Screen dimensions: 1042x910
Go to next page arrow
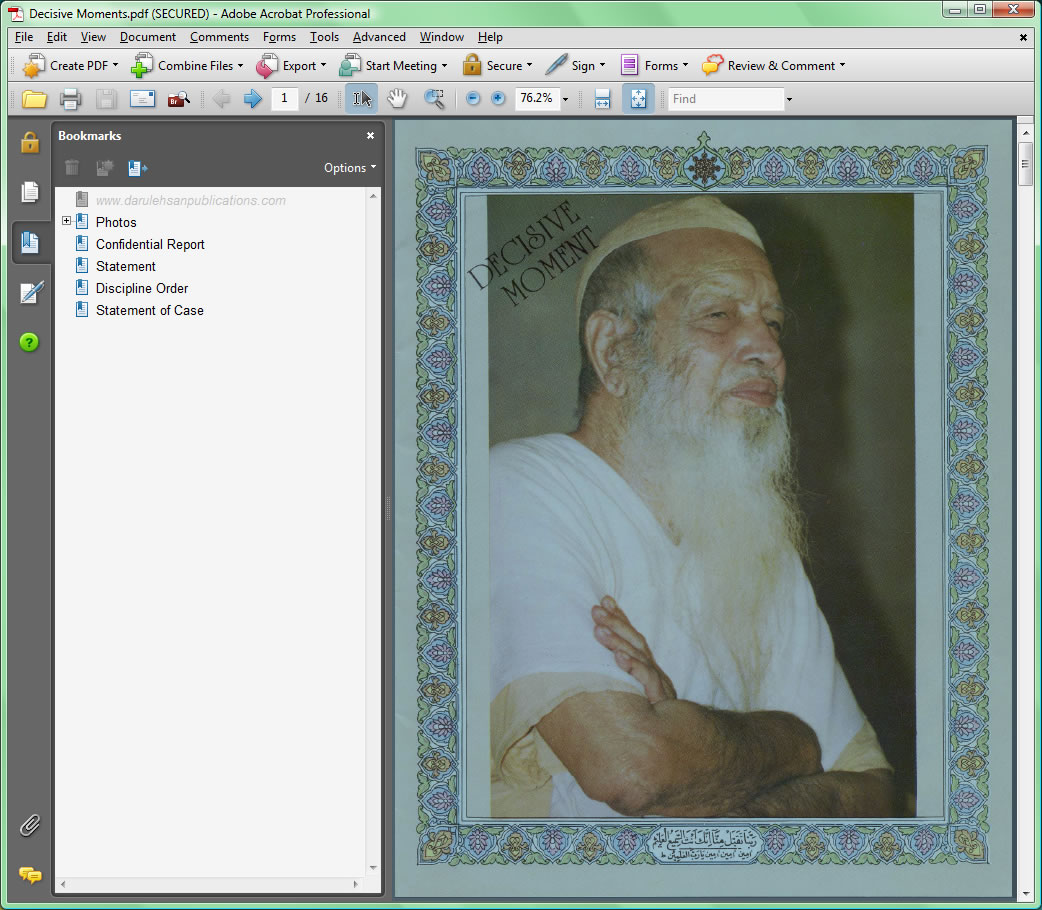click(253, 99)
